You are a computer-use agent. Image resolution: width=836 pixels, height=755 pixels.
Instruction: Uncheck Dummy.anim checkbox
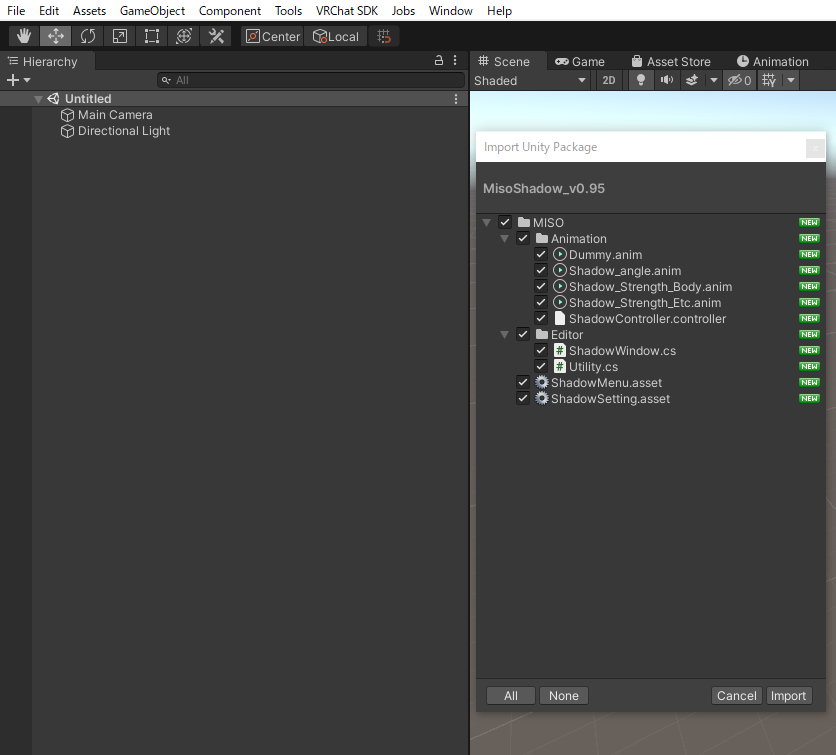pyautogui.click(x=541, y=254)
